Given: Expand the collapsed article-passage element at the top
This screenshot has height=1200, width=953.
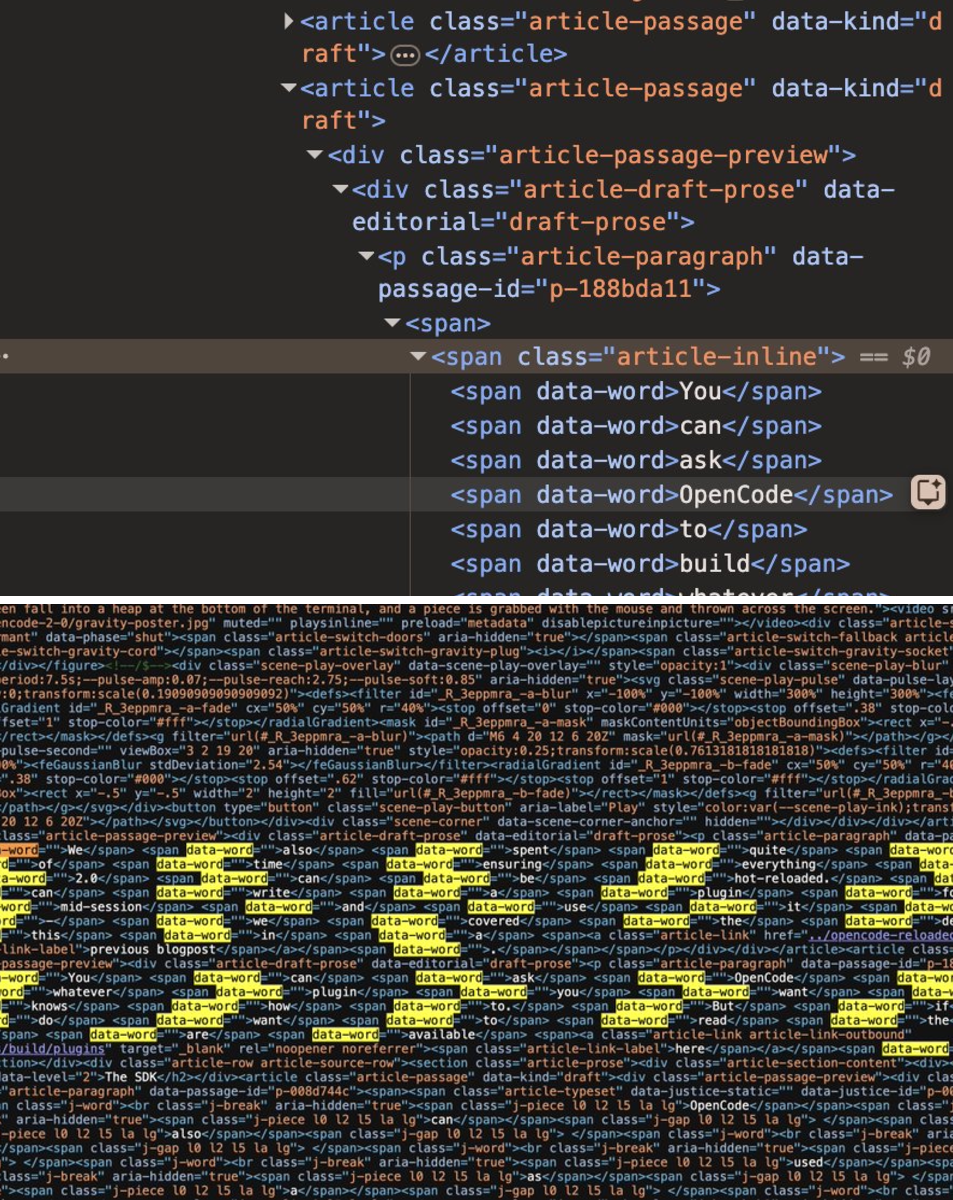Looking at the screenshot, I should pyautogui.click(x=289, y=20).
